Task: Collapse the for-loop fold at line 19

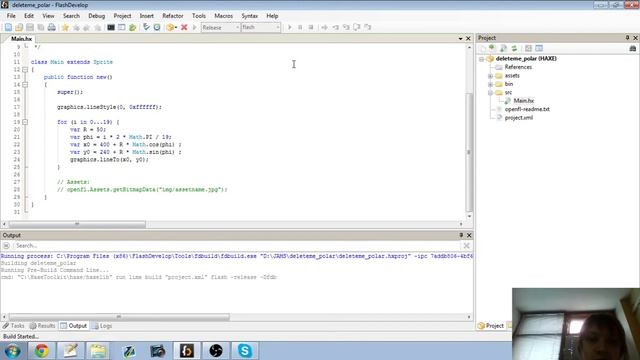Action: pyautogui.click(x=25, y=122)
